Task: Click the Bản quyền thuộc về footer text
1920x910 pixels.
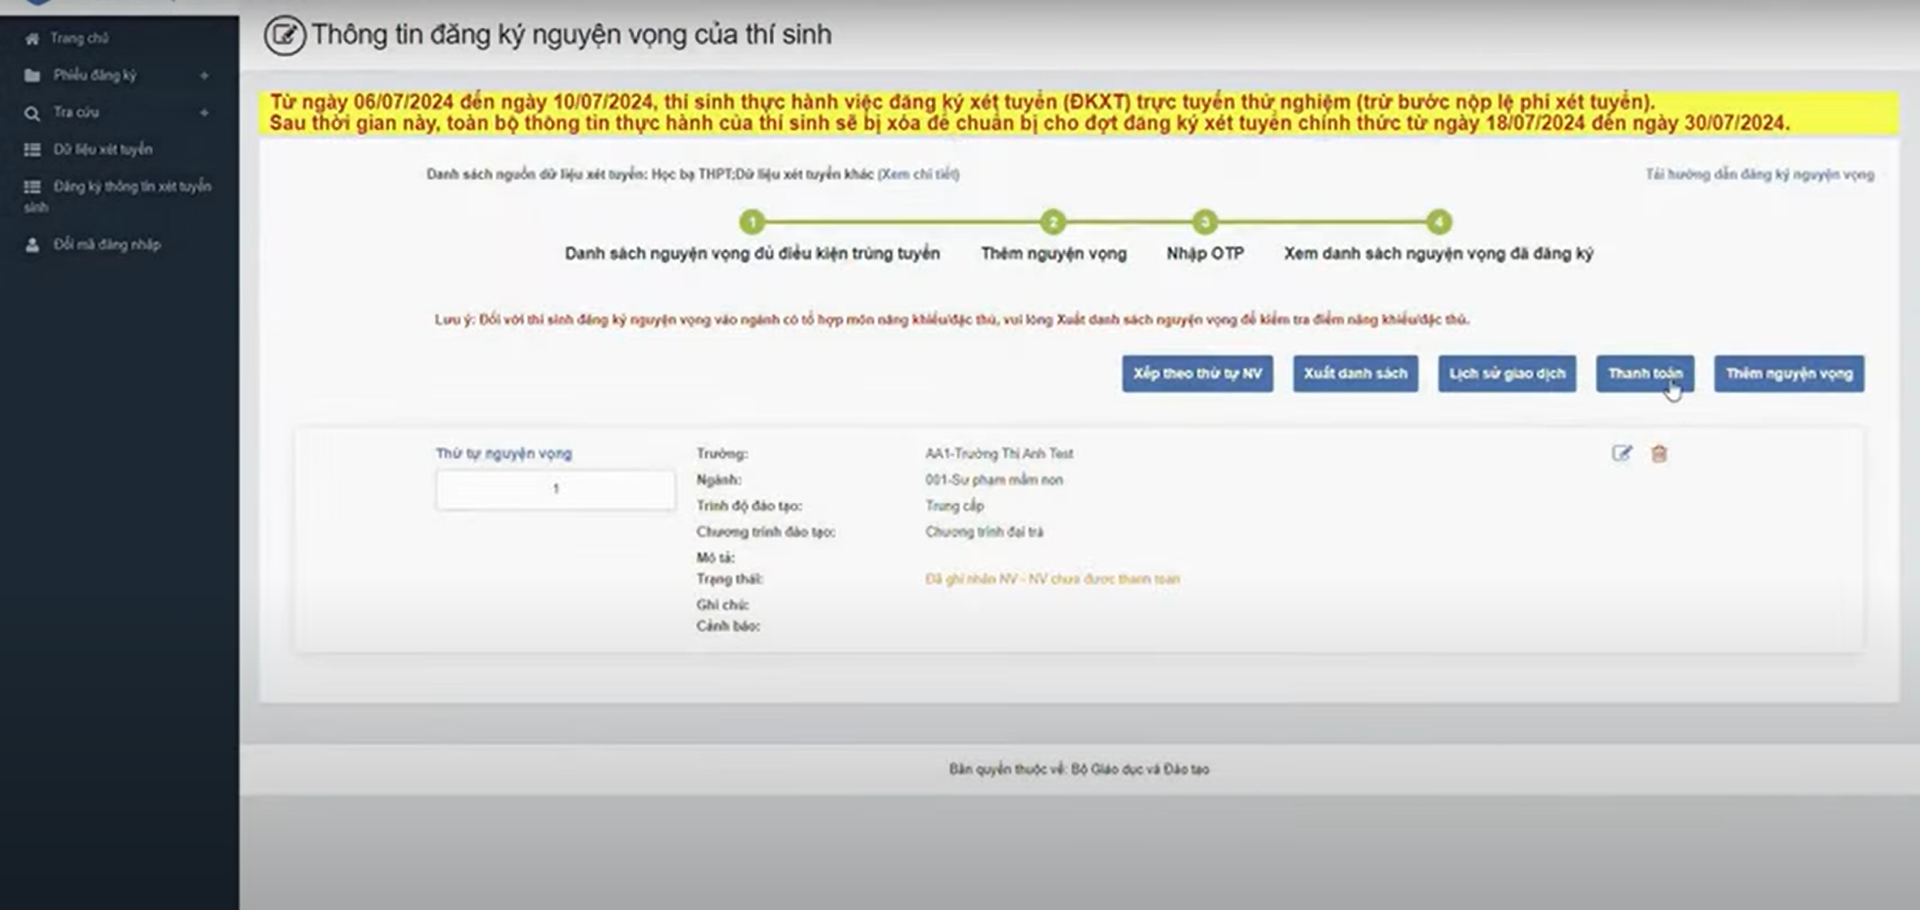Action: [x=1079, y=769]
